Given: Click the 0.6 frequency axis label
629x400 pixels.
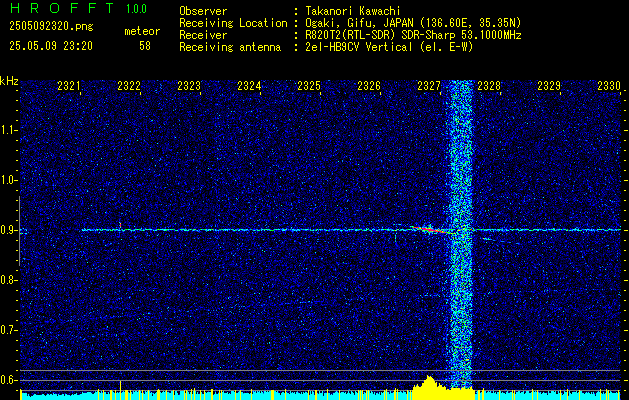Looking at the screenshot, I should (8, 380).
